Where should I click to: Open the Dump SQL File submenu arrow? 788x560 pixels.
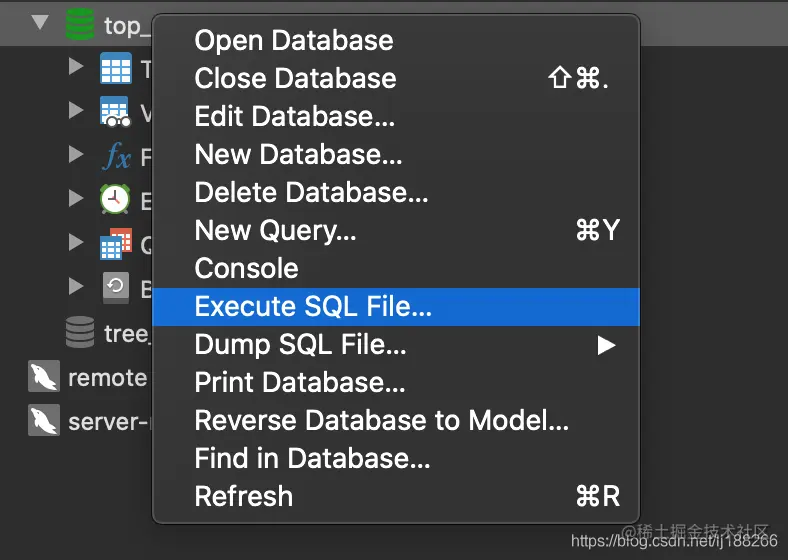tap(606, 345)
